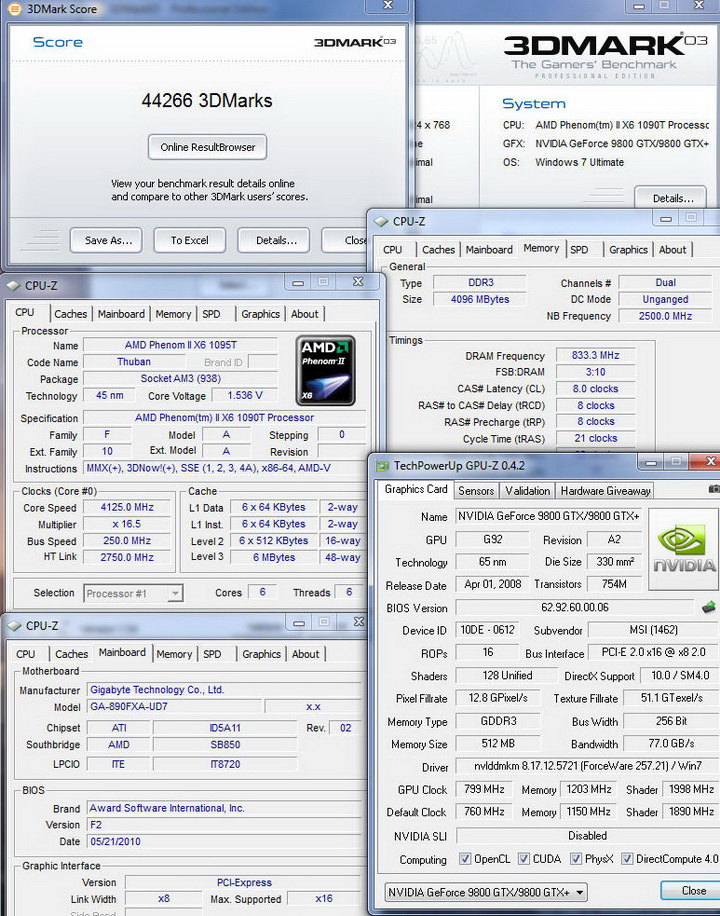Open the Processor #1 selection dropdown
The image size is (720, 916).
[x=133, y=594]
